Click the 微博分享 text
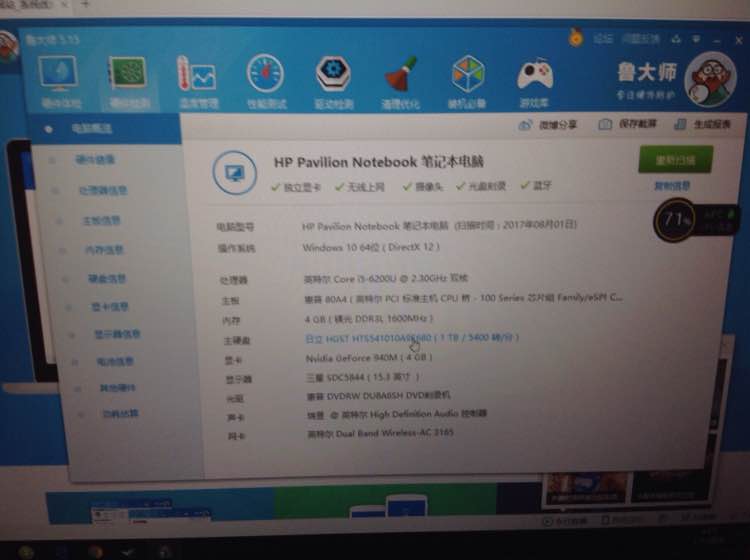 coord(558,125)
